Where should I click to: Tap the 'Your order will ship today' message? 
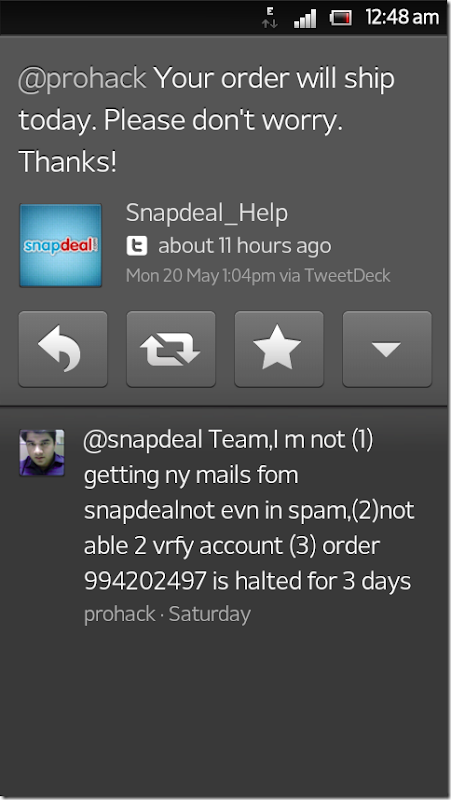pos(207,120)
